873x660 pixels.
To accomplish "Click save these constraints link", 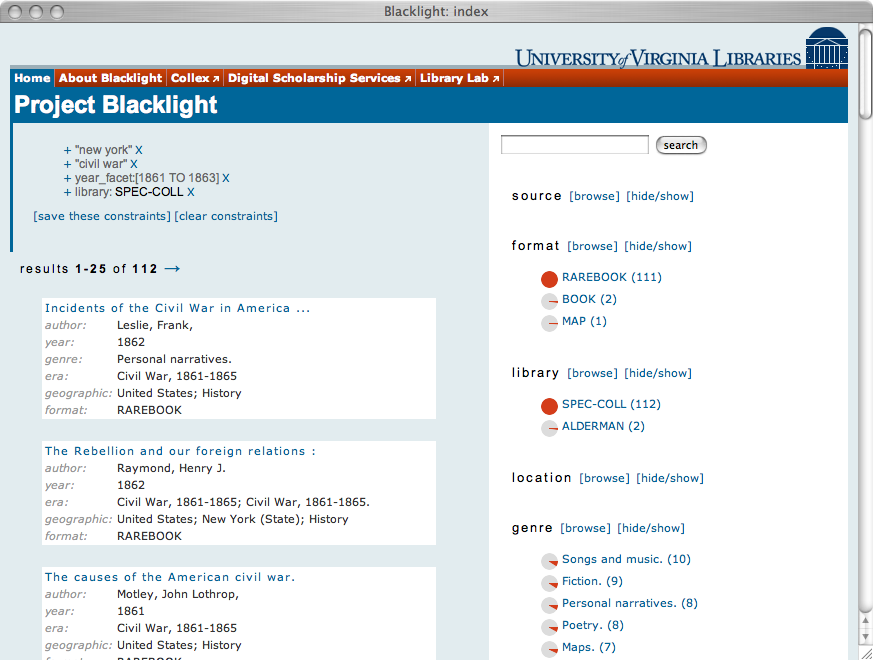I will 102,216.
